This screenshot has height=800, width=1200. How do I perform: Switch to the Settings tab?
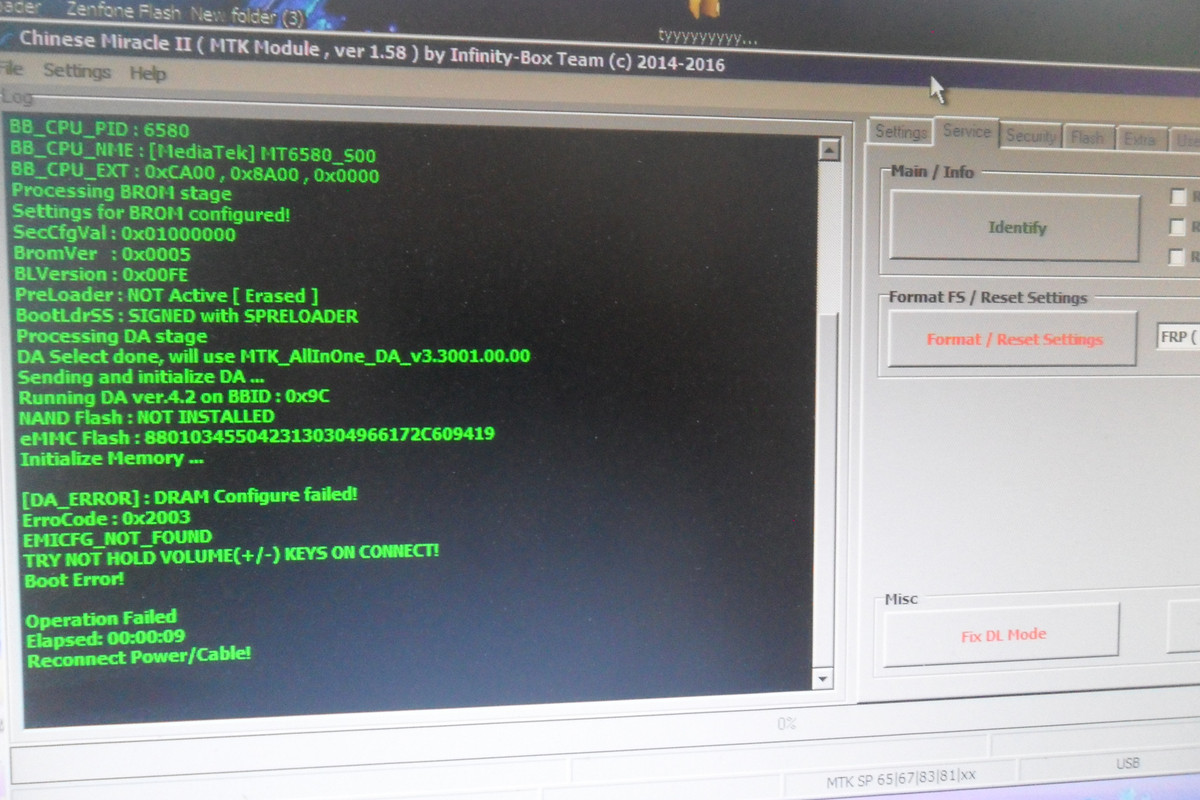point(900,132)
